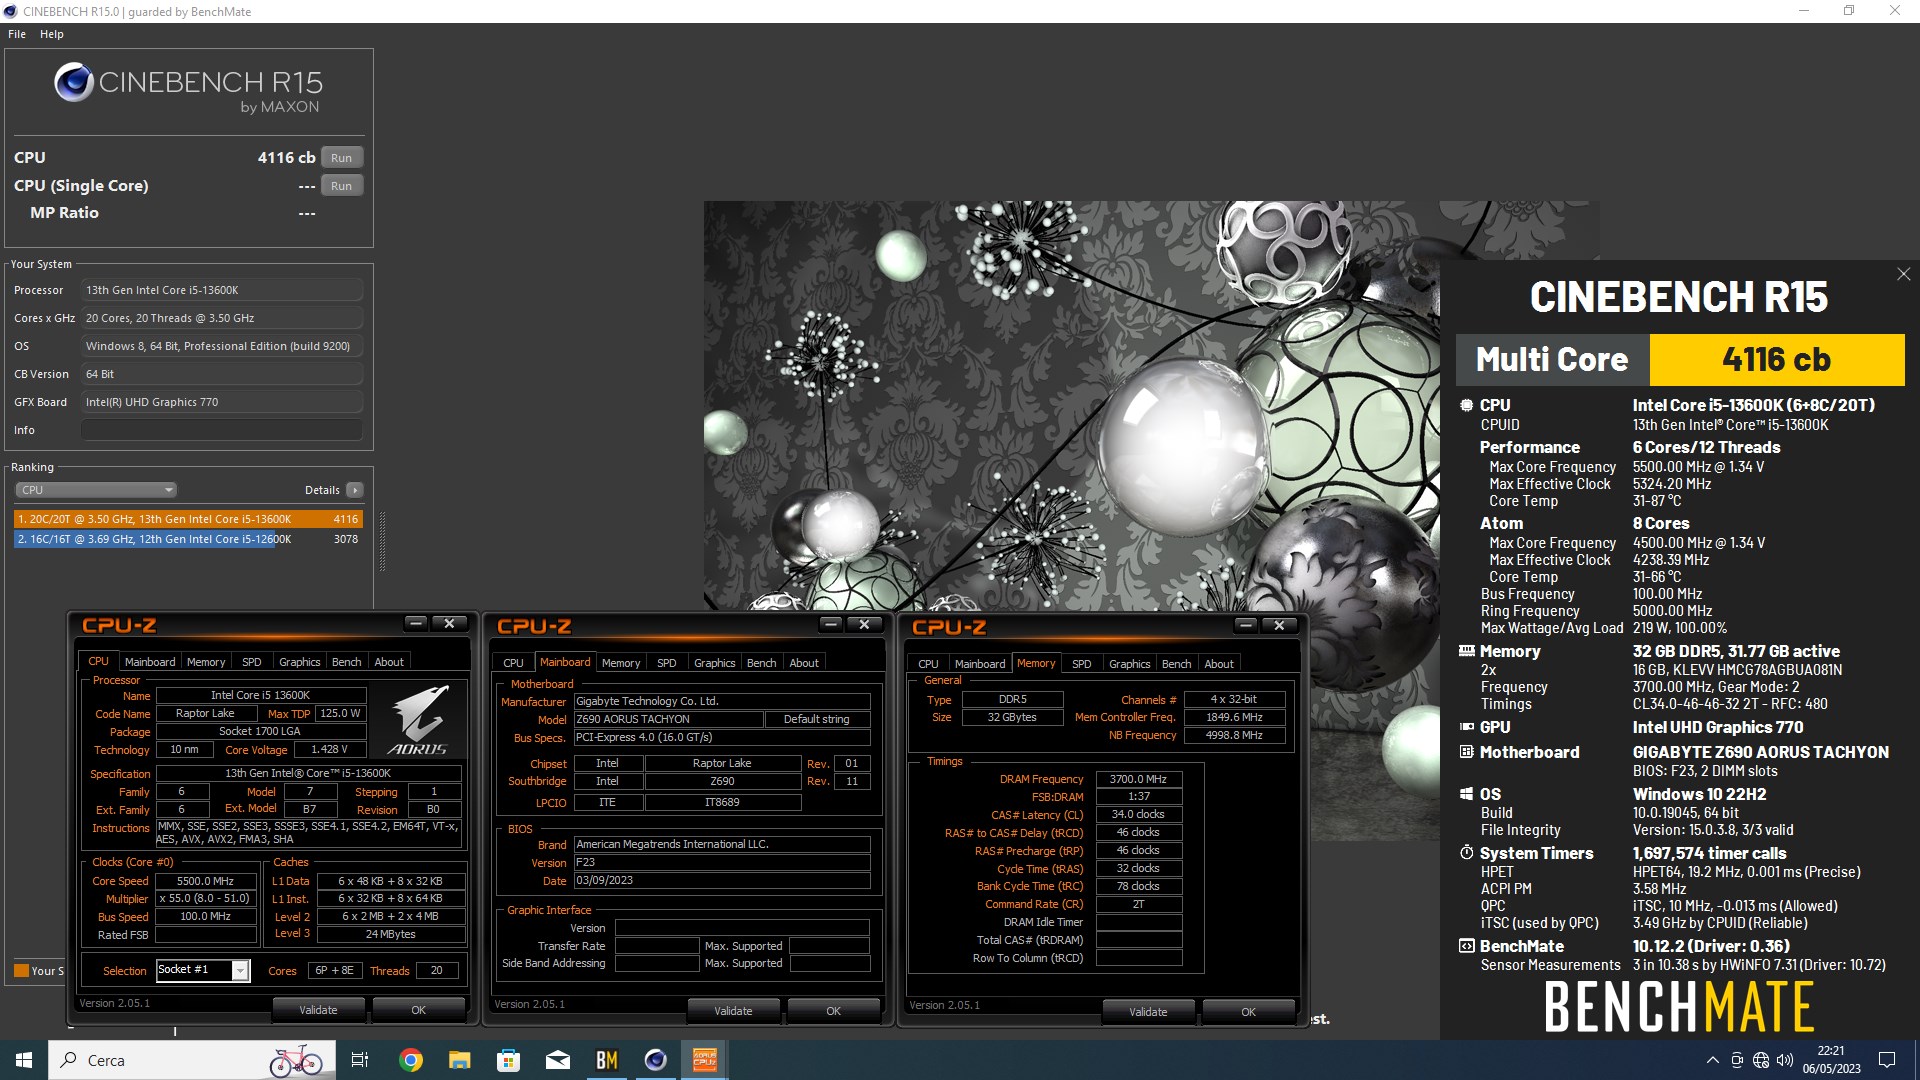The image size is (1920, 1080).
Task: Minimize the Mainboard CPU-Z window
Action: (831, 624)
